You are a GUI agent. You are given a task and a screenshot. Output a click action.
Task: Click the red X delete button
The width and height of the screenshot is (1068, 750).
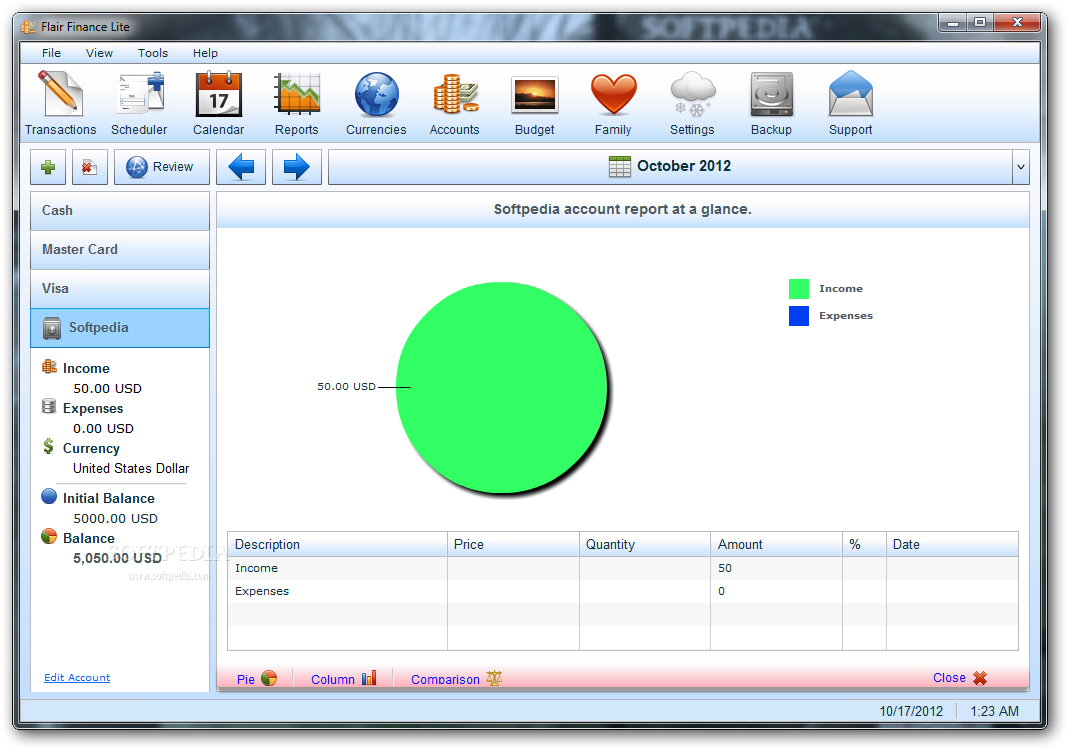coord(90,167)
